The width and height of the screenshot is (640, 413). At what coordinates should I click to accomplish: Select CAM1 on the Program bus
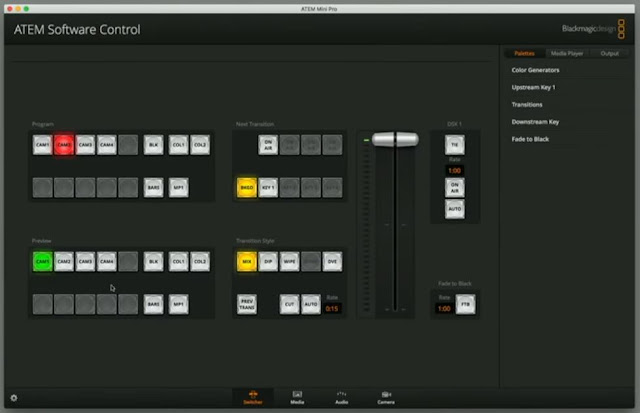point(42,145)
